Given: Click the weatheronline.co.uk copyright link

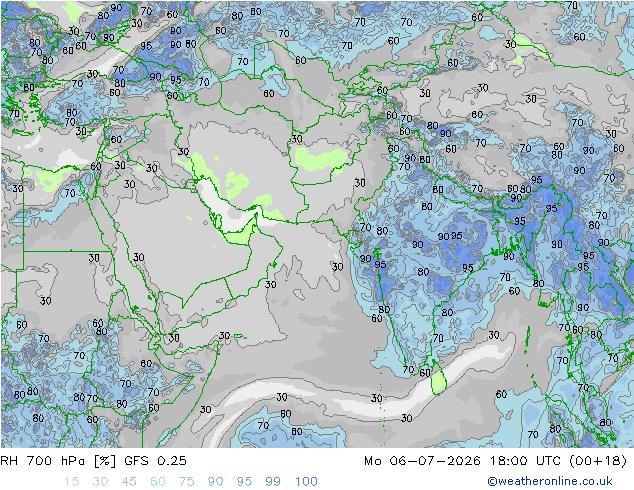Looking at the screenshot, I should pos(550,481).
